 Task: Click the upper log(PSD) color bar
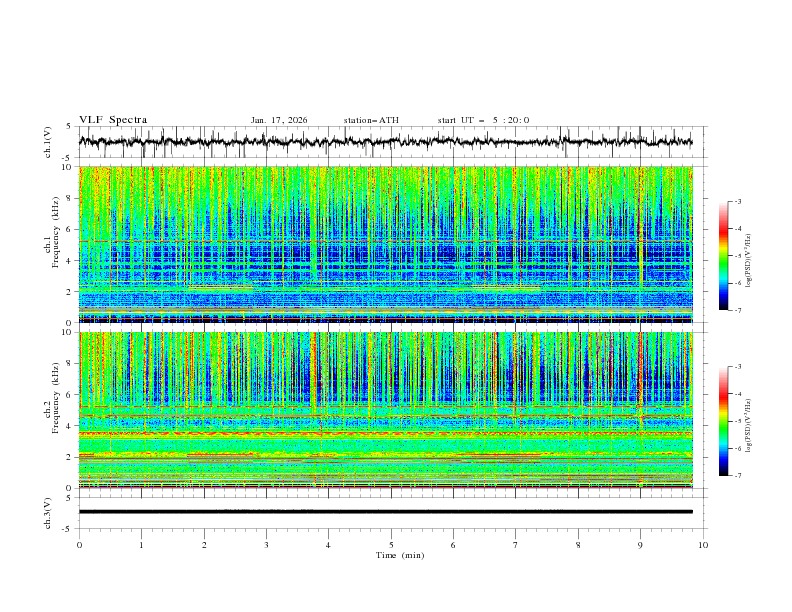coord(723,256)
